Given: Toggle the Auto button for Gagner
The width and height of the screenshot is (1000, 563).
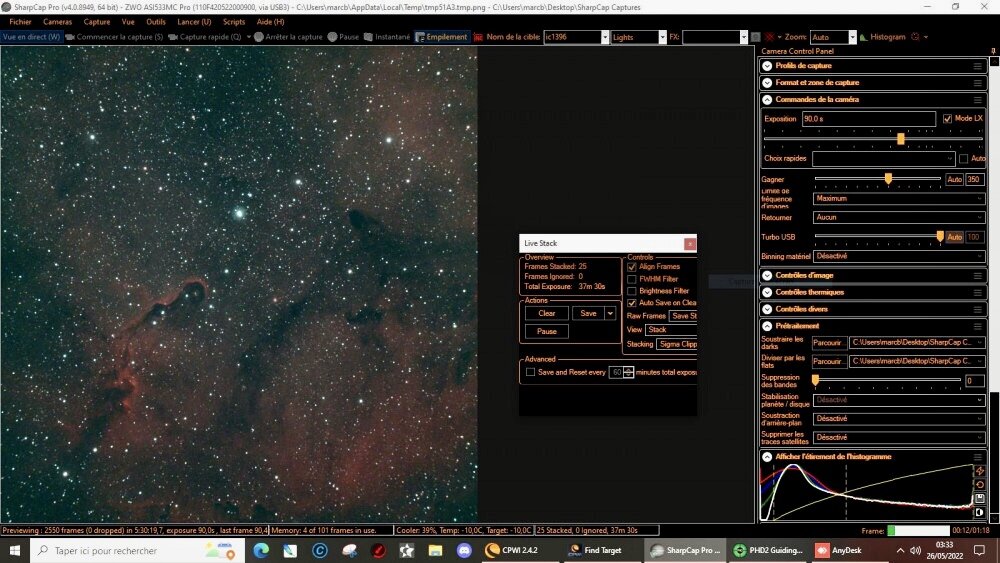Looking at the screenshot, I should pyautogui.click(x=954, y=180).
